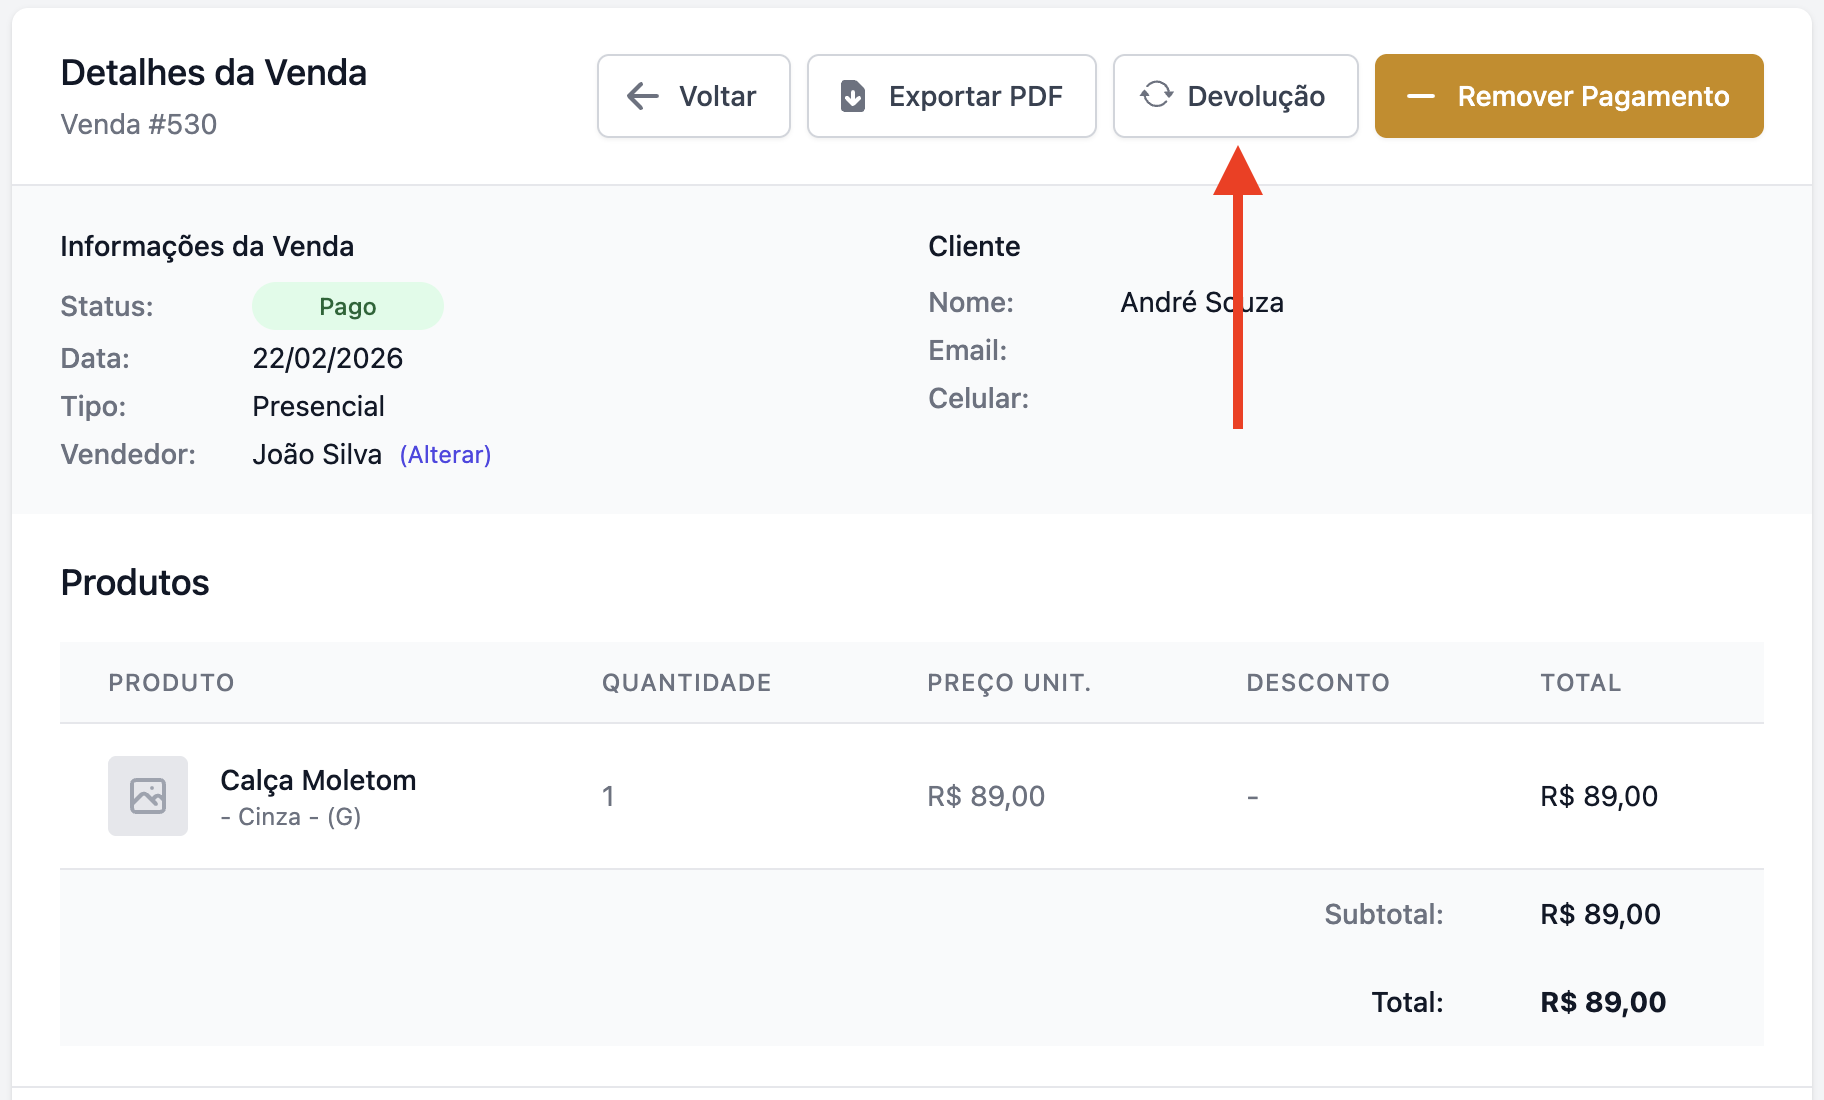Select the PREÇO UNIT. column header
1824x1100 pixels.
point(1009,683)
